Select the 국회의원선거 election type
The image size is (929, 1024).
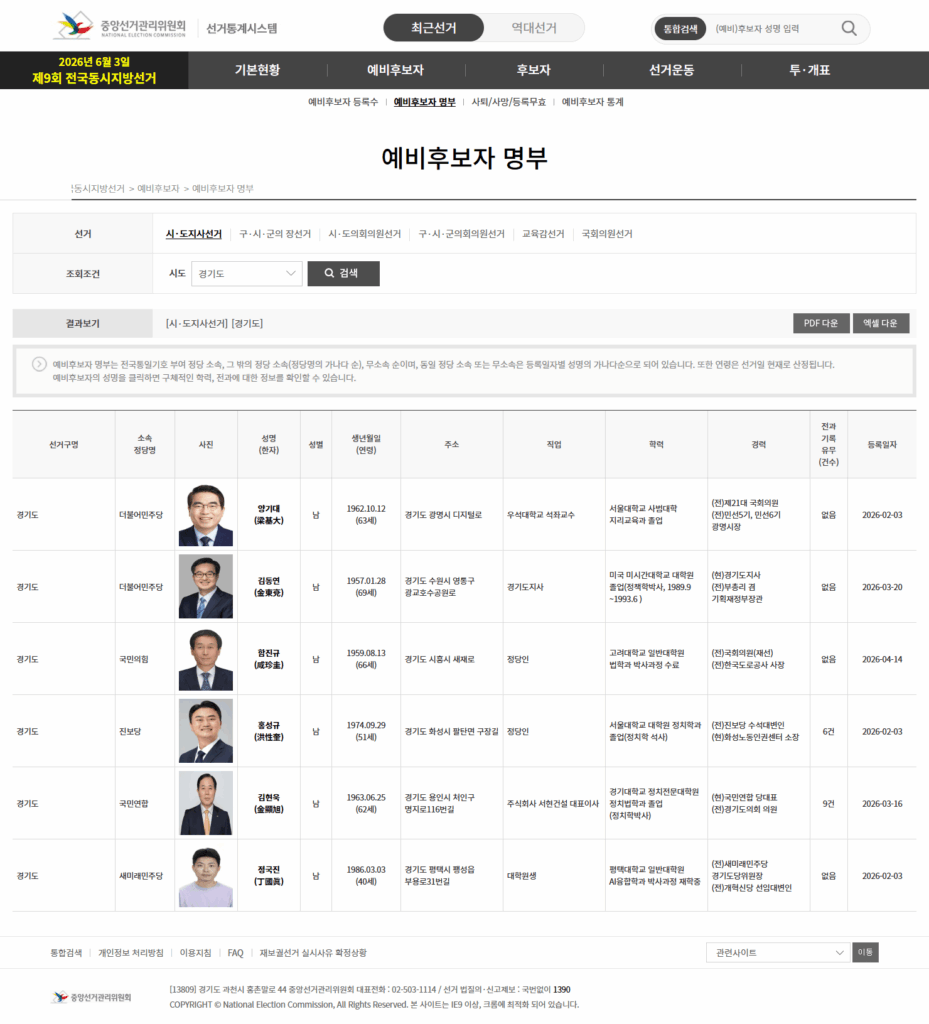point(606,234)
